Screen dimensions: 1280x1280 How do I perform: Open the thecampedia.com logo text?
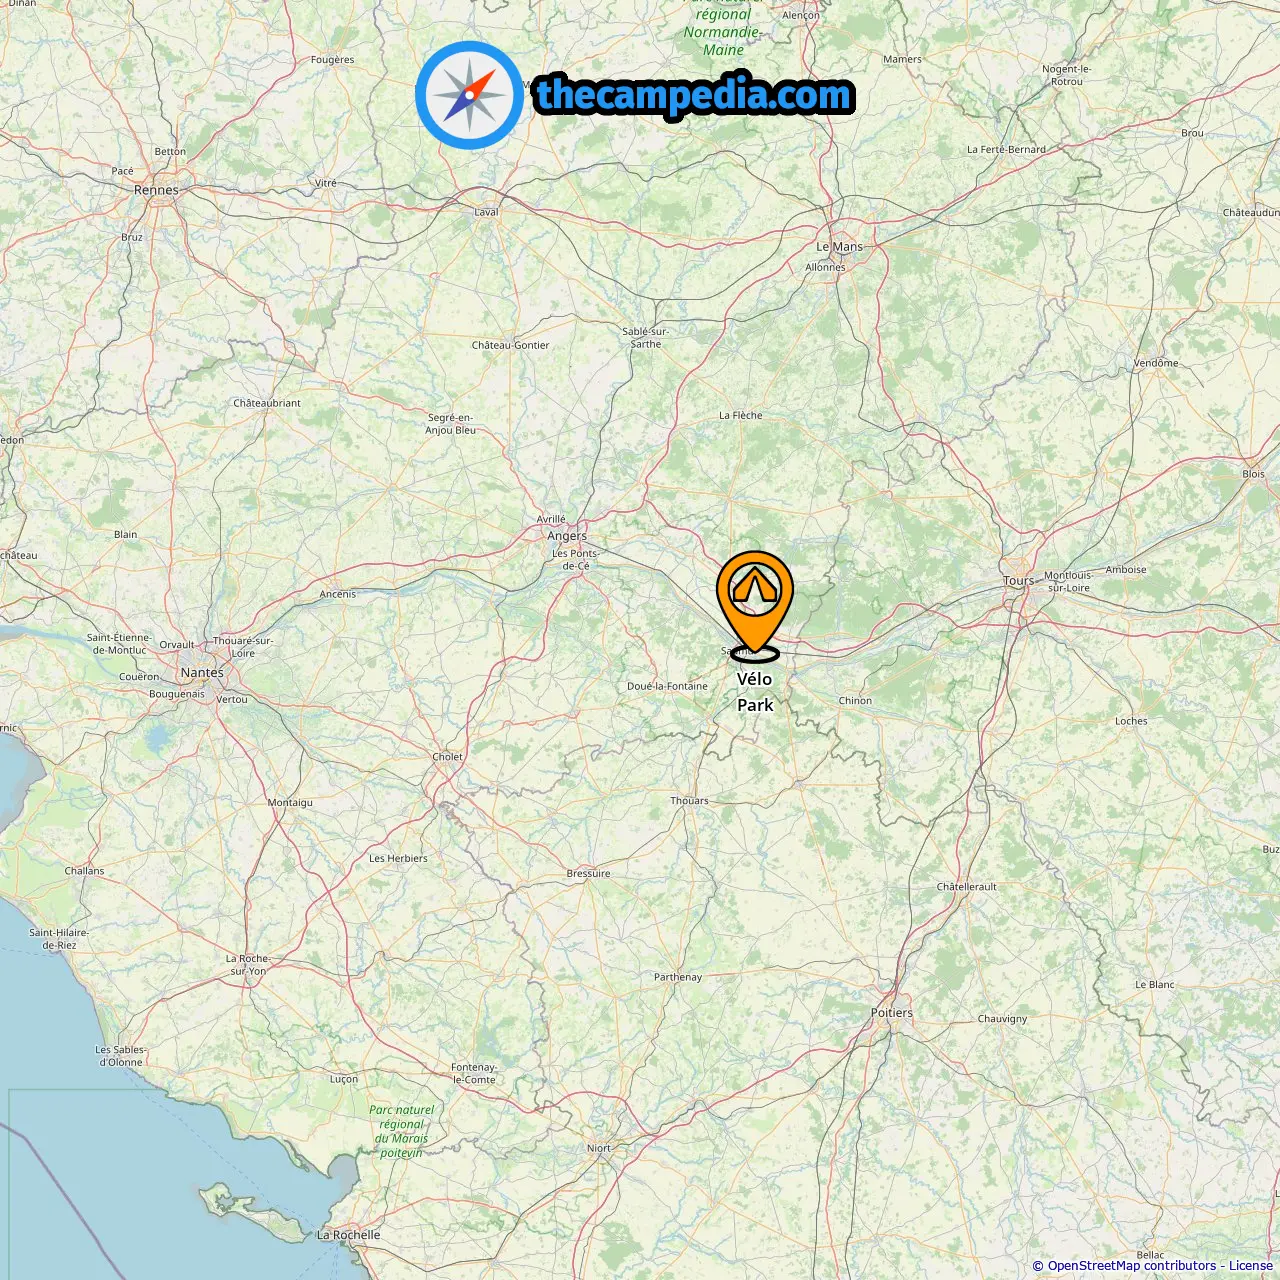pos(694,95)
